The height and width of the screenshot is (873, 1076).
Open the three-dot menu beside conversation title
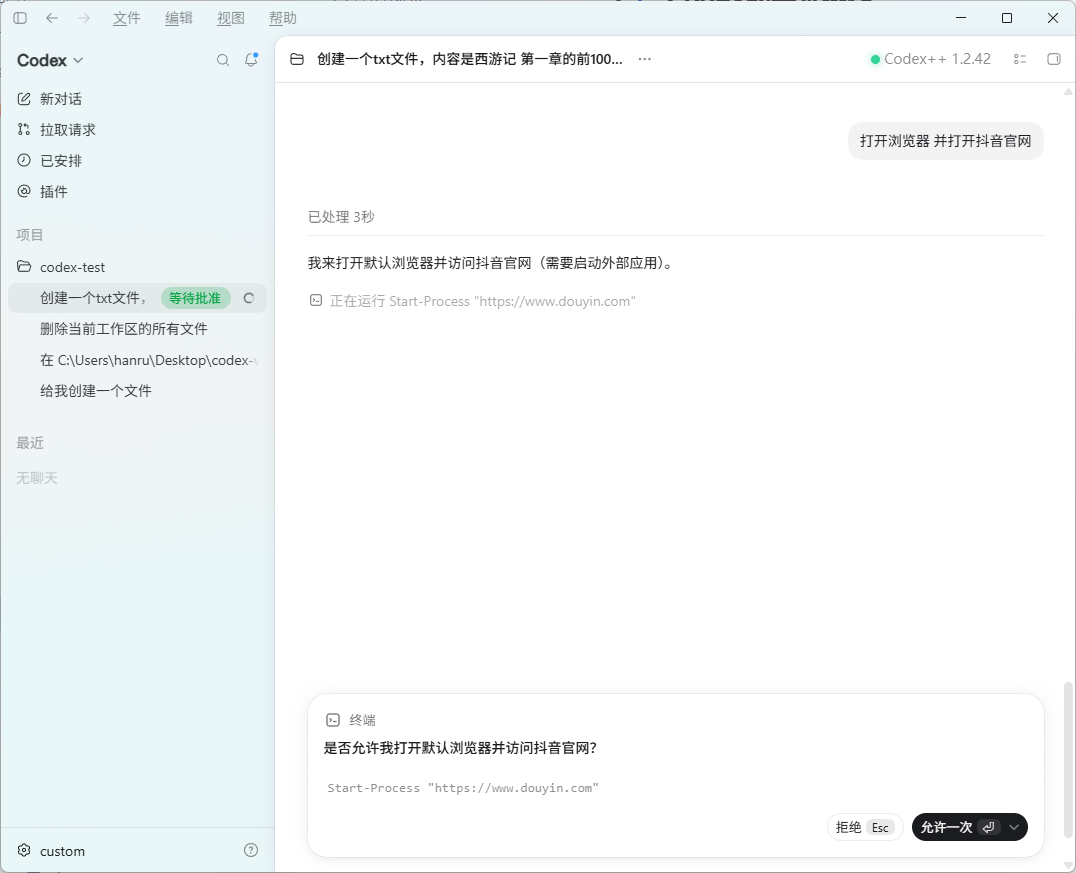[644, 59]
